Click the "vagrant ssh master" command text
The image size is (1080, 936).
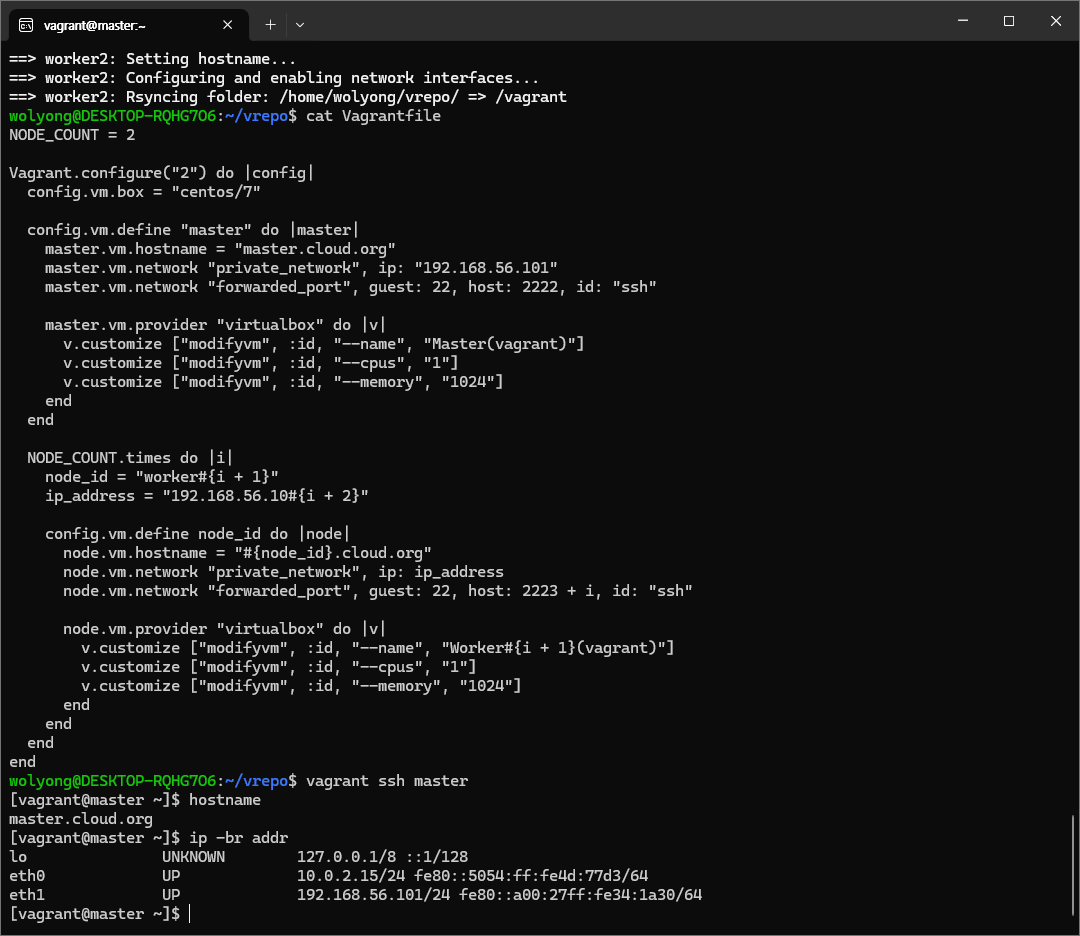click(x=387, y=780)
